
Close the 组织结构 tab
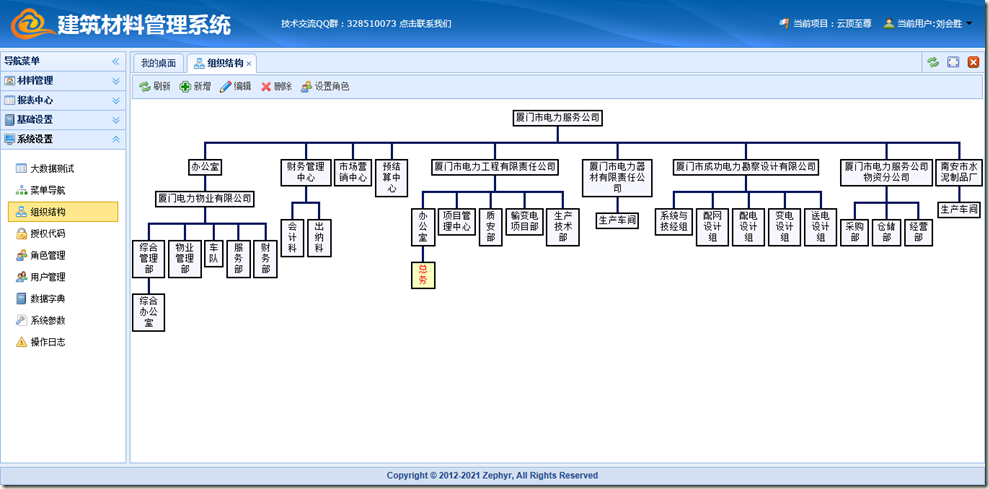pyautogui.click(x=249, y=64)
